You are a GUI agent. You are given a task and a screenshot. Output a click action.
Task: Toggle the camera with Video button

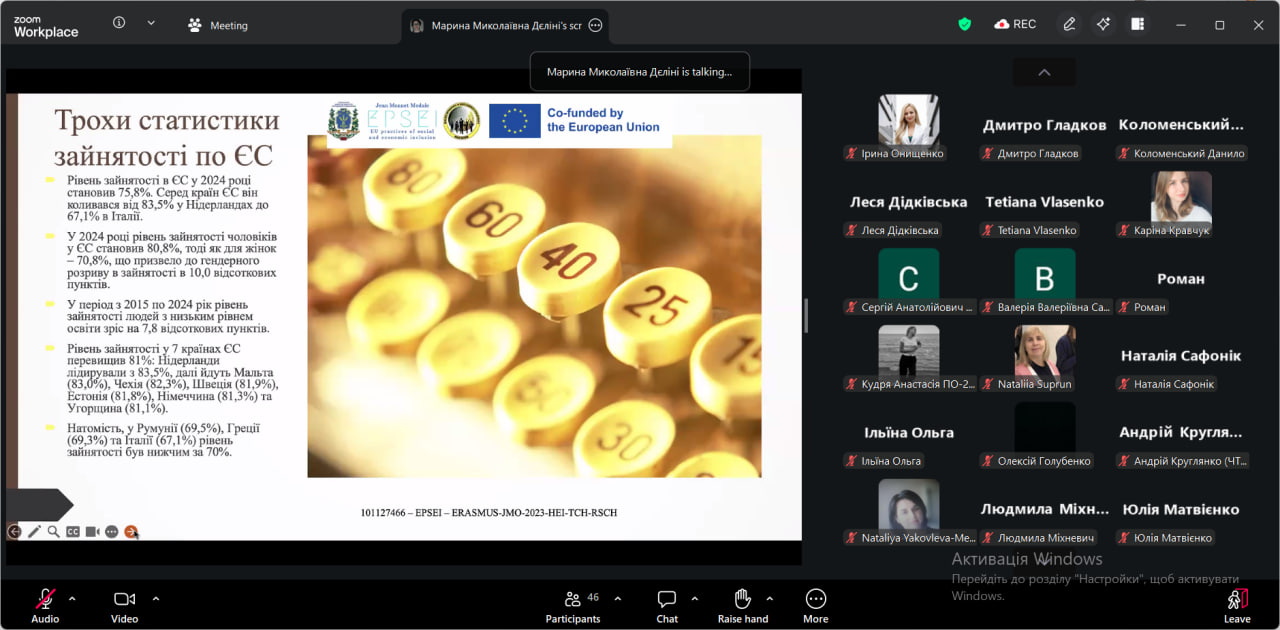tap(124, 605)
